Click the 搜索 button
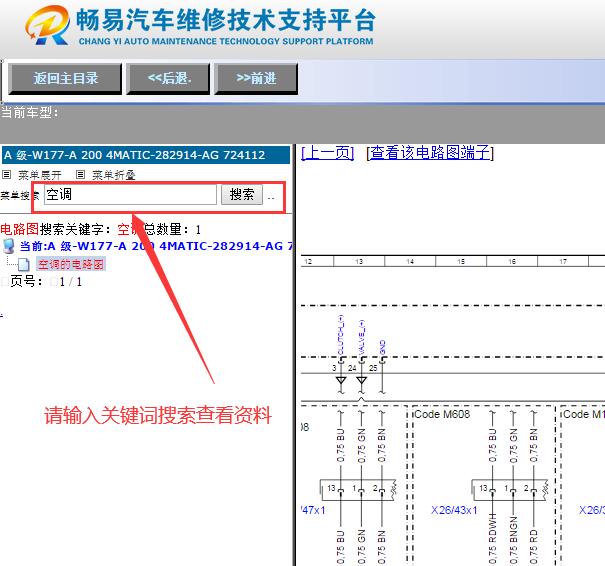This screenshot has height=566, width=605. tap(242, 194)
